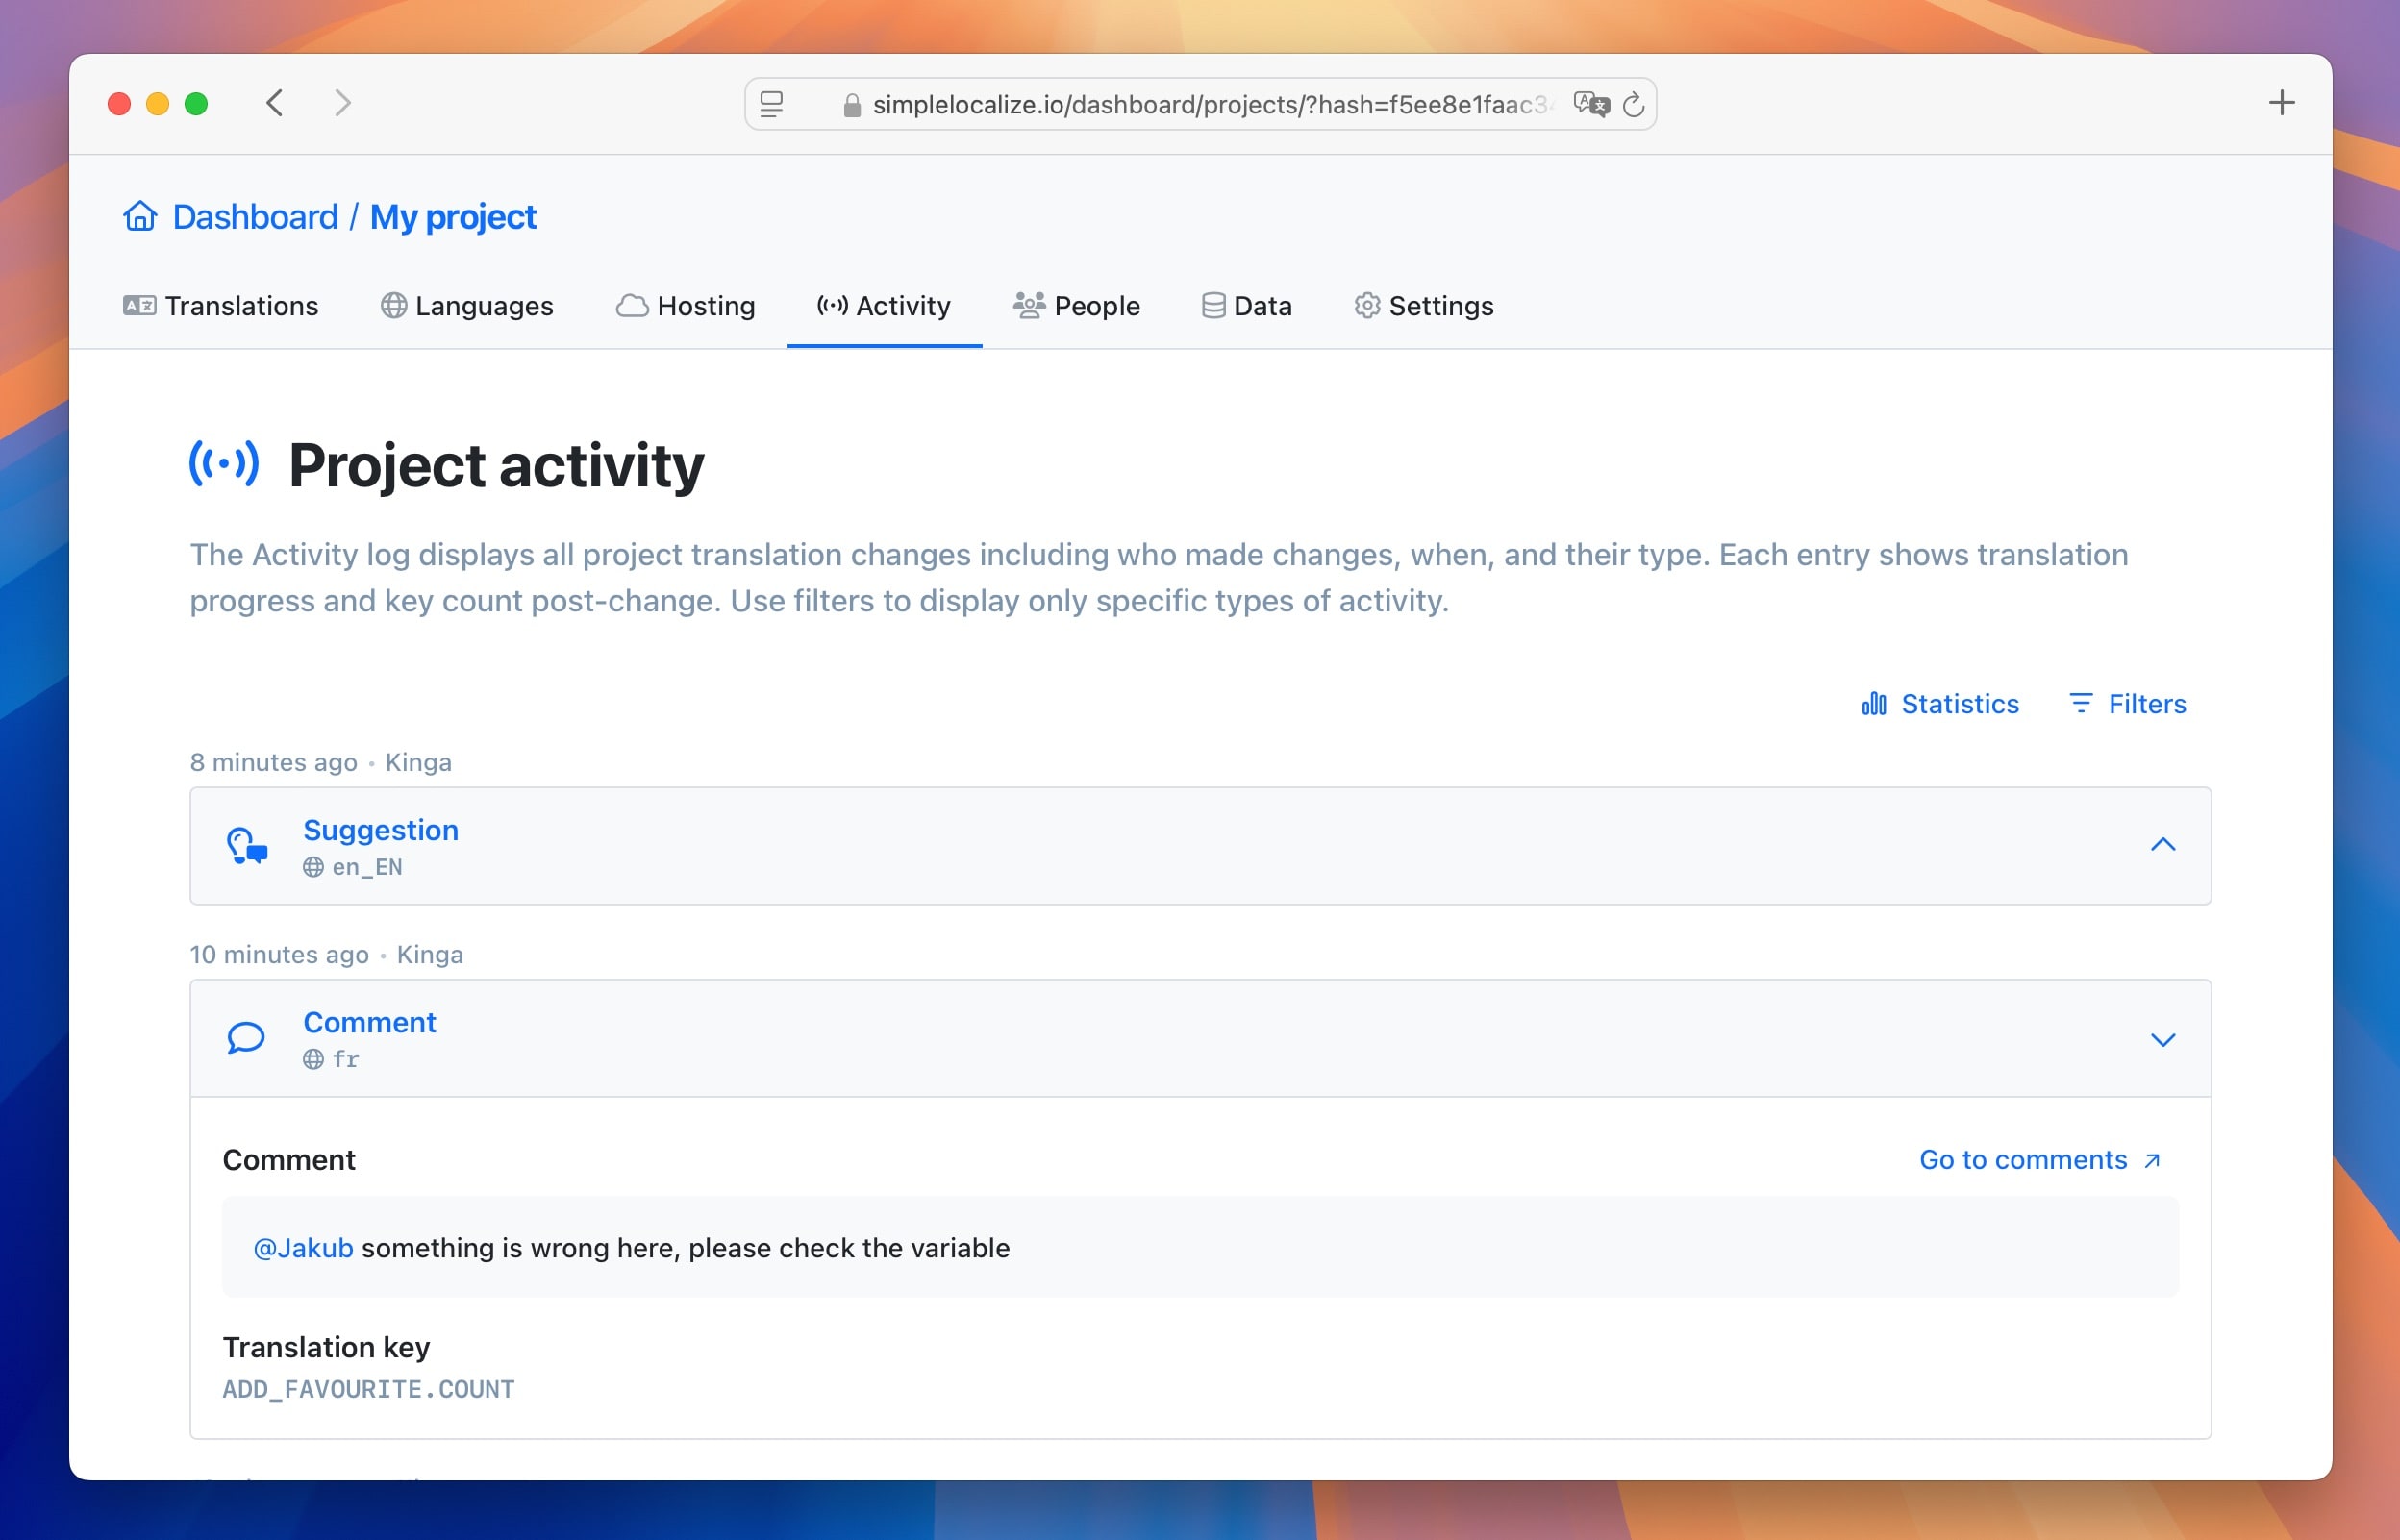Open the Hosting tab
The height and width of the screenshot is (1540, 2400).
pyautogui.click(x=686, y=306)
